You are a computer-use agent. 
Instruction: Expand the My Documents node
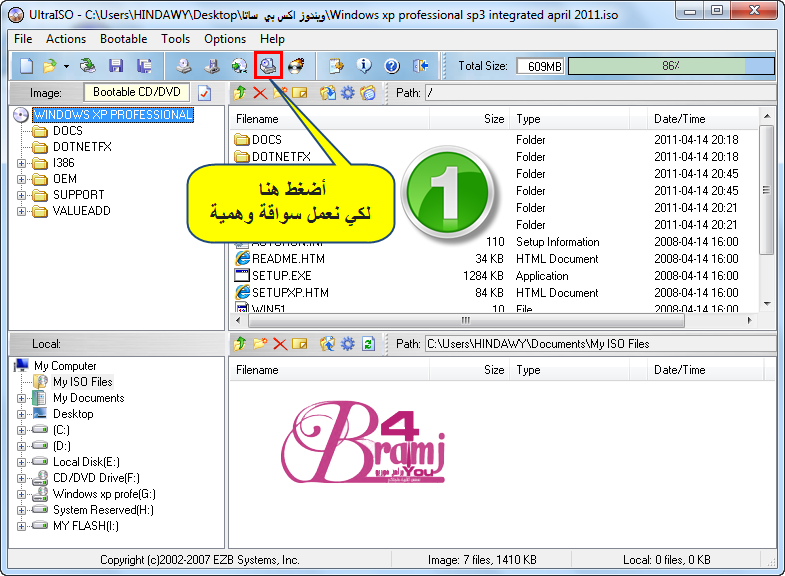click(22, 398)
